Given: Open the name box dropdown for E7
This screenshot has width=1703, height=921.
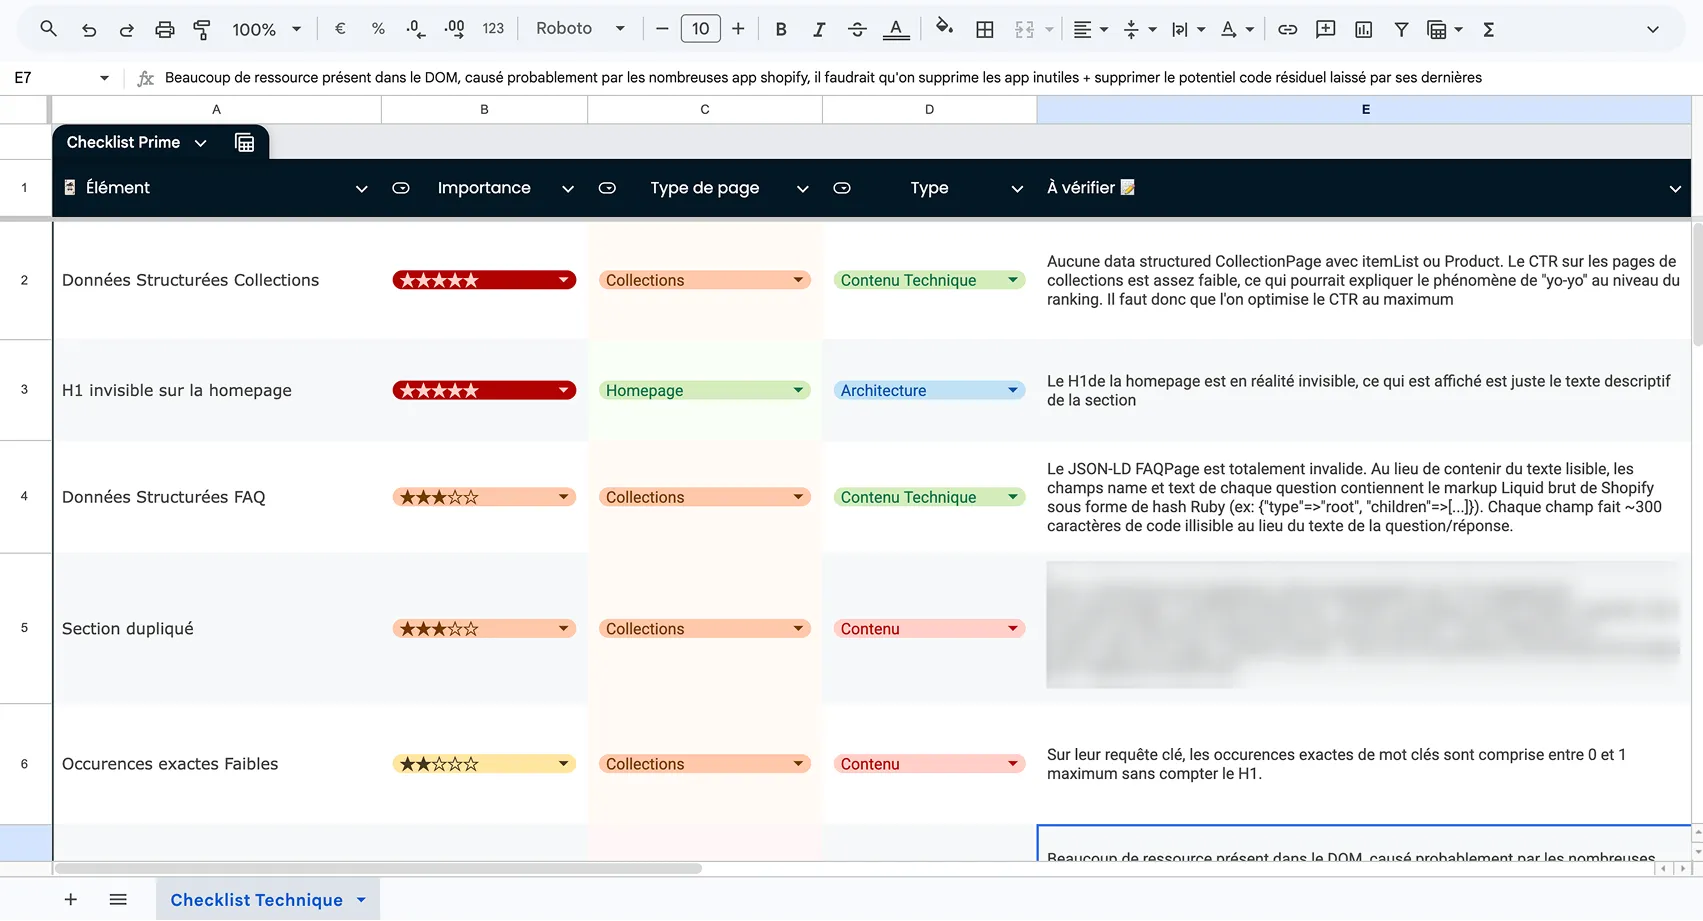Looking at the screenshot, I should pyautogui.click(x=104, y=77).
